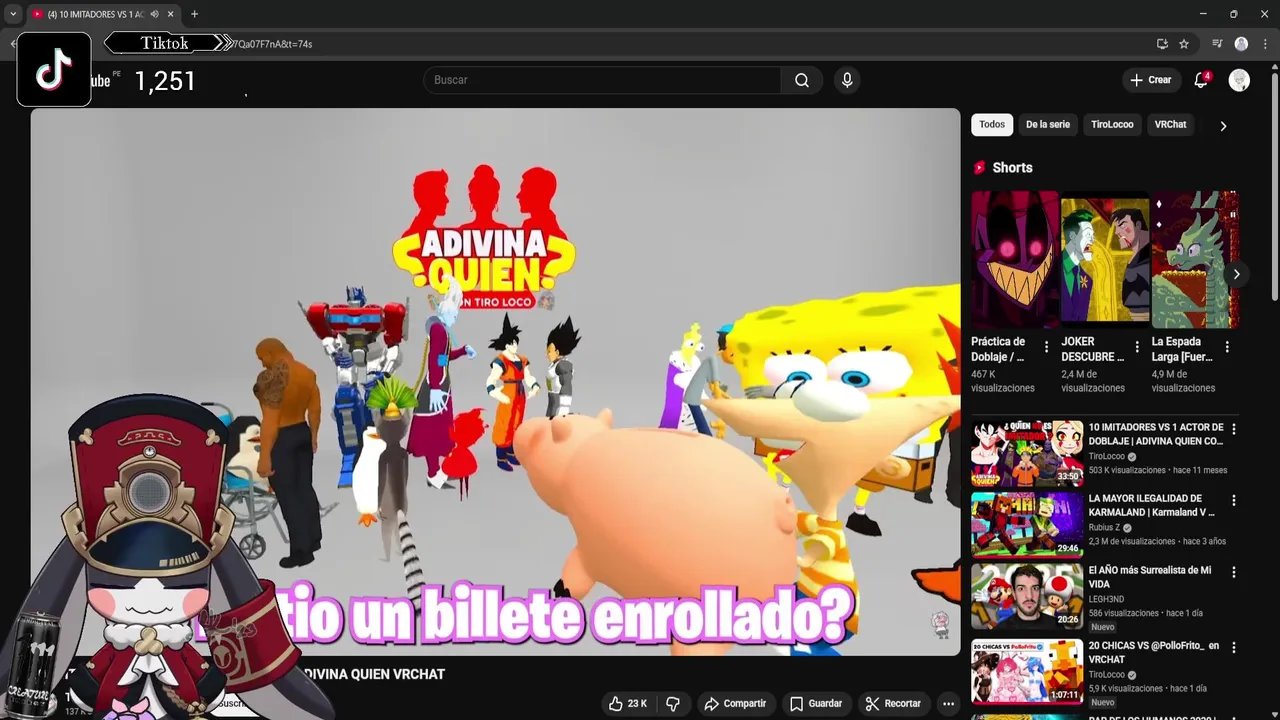Click the main video player
Image resolution: width=1280 pixels, height=720 pixels.
point(495,382)
